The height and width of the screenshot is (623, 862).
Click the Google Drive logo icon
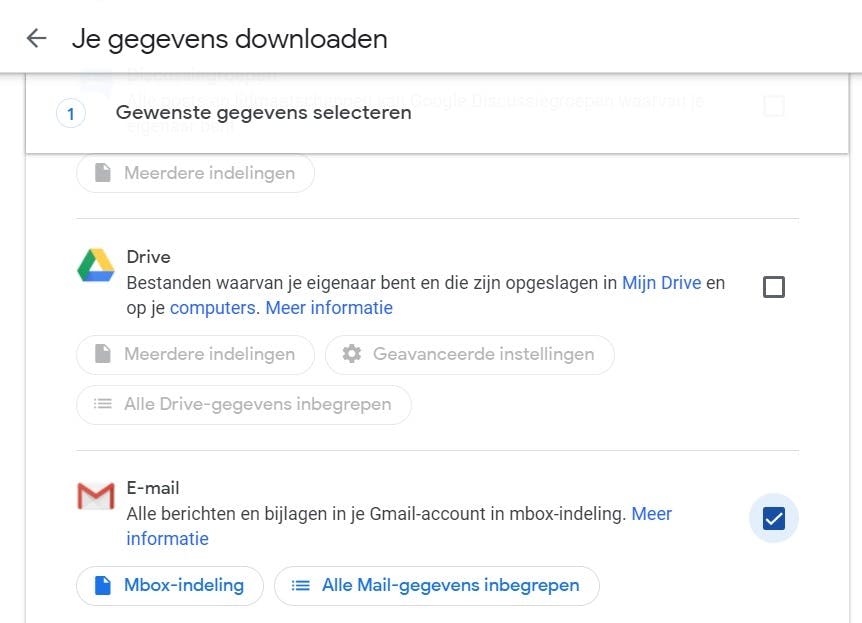tap(95, 267)
